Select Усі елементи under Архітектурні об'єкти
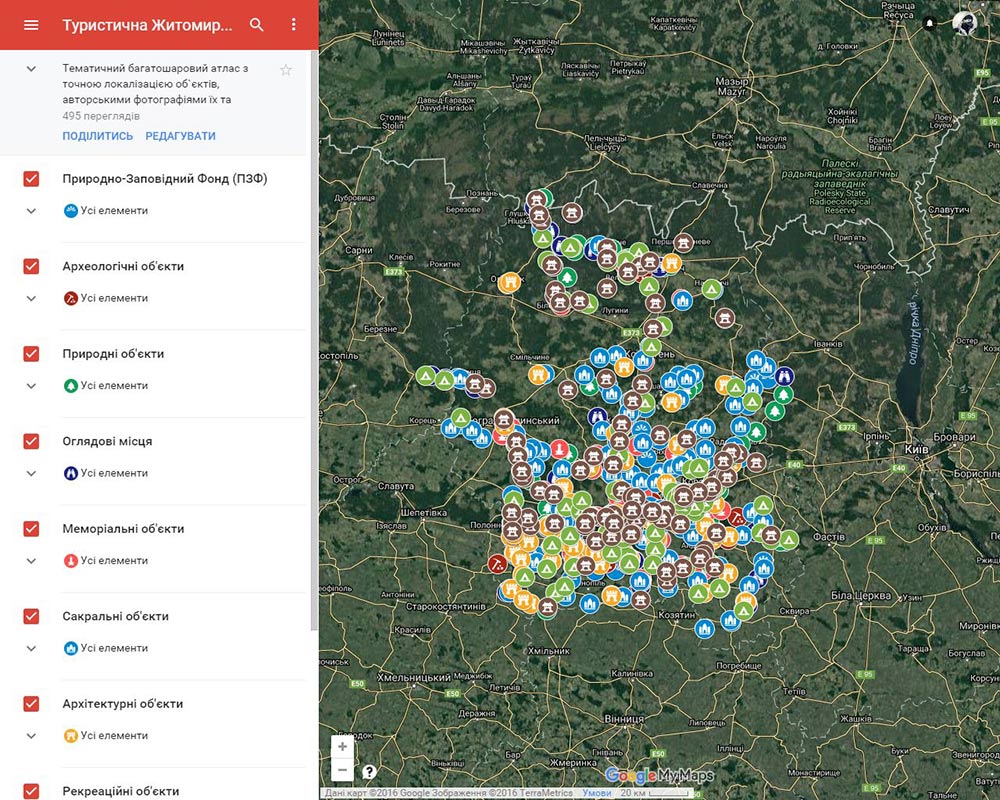The image size is (1000, 800). click(x=114, y=736)
